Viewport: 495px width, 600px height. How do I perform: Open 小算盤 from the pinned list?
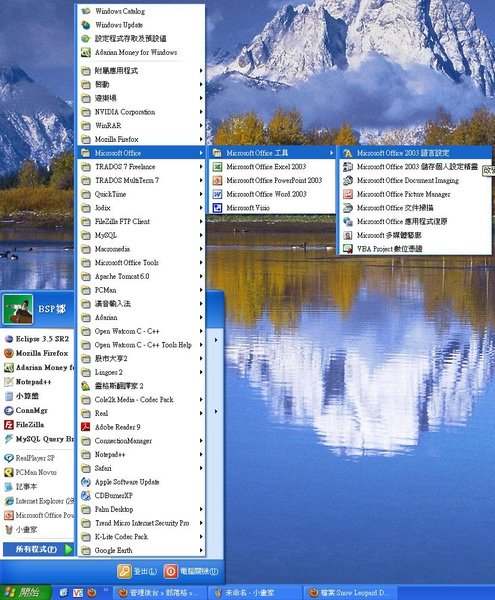37,396
